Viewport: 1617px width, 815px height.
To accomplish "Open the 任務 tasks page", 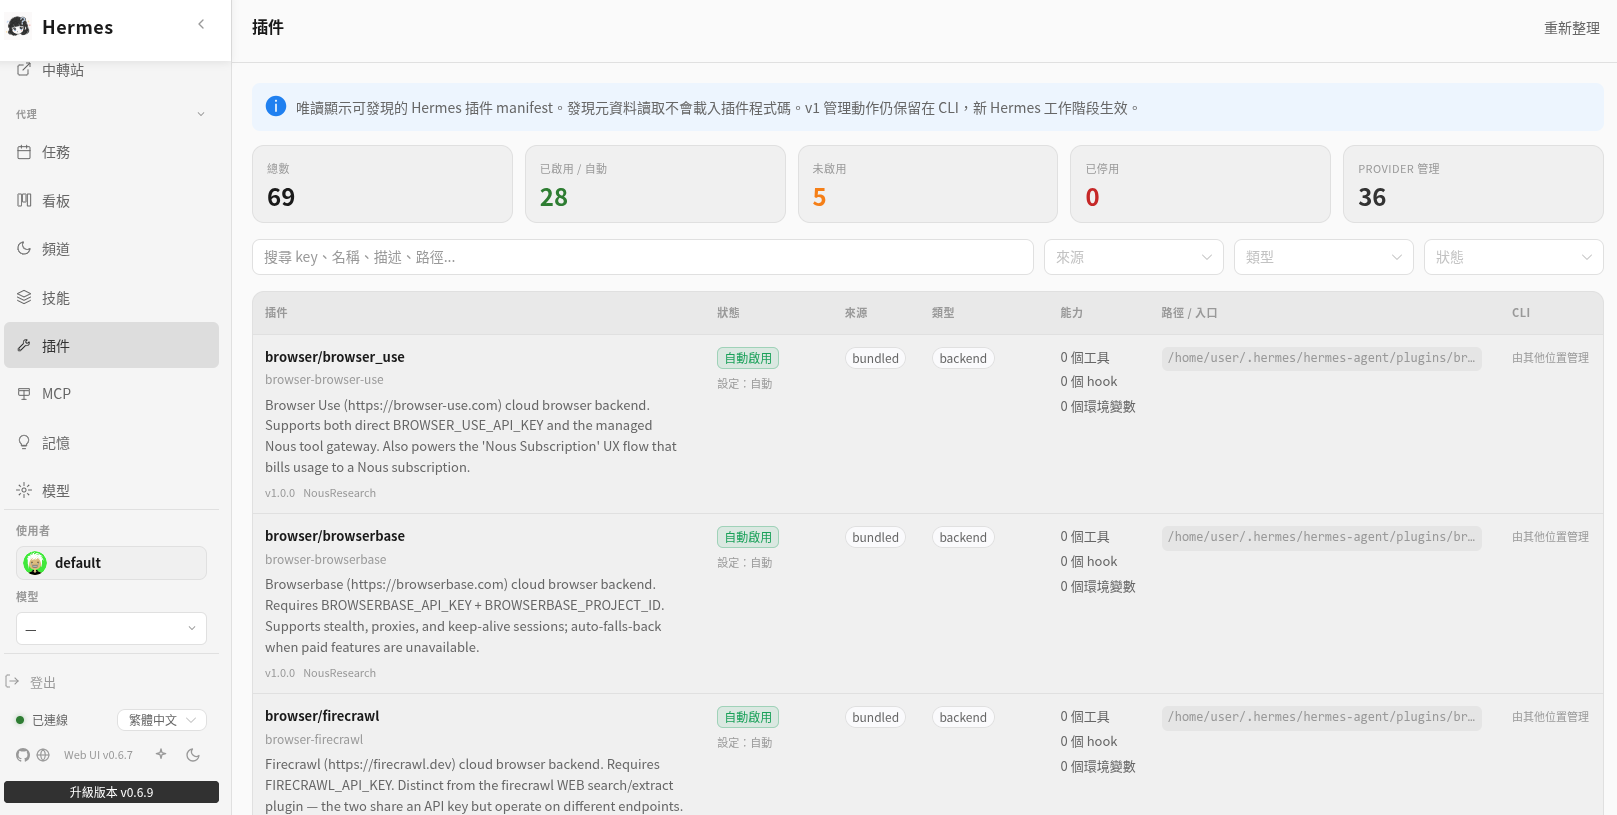I will [x=111, y=152].
